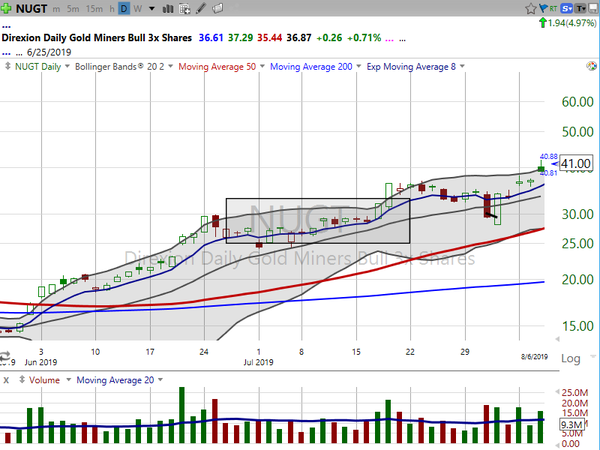Open the chart type bar icon
The height and width of the screenshot is (450, 600).
(166, 8)
